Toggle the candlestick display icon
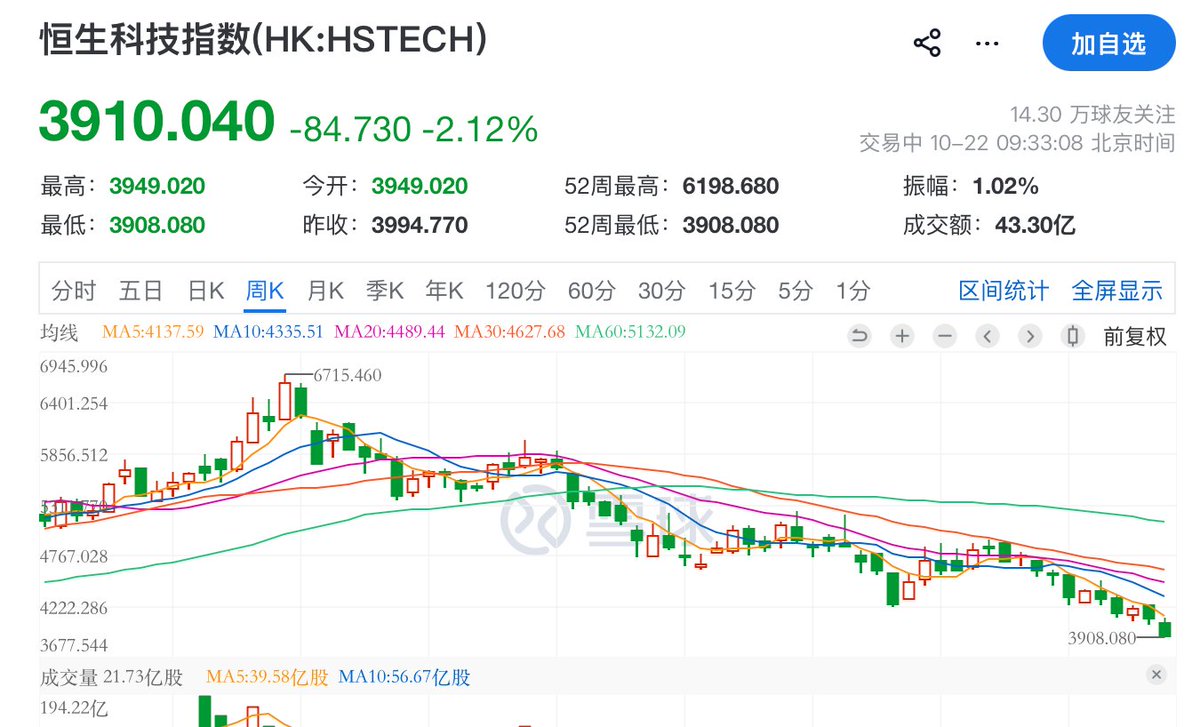Viewport: 1200px width, 727px height. (1073, 336)
